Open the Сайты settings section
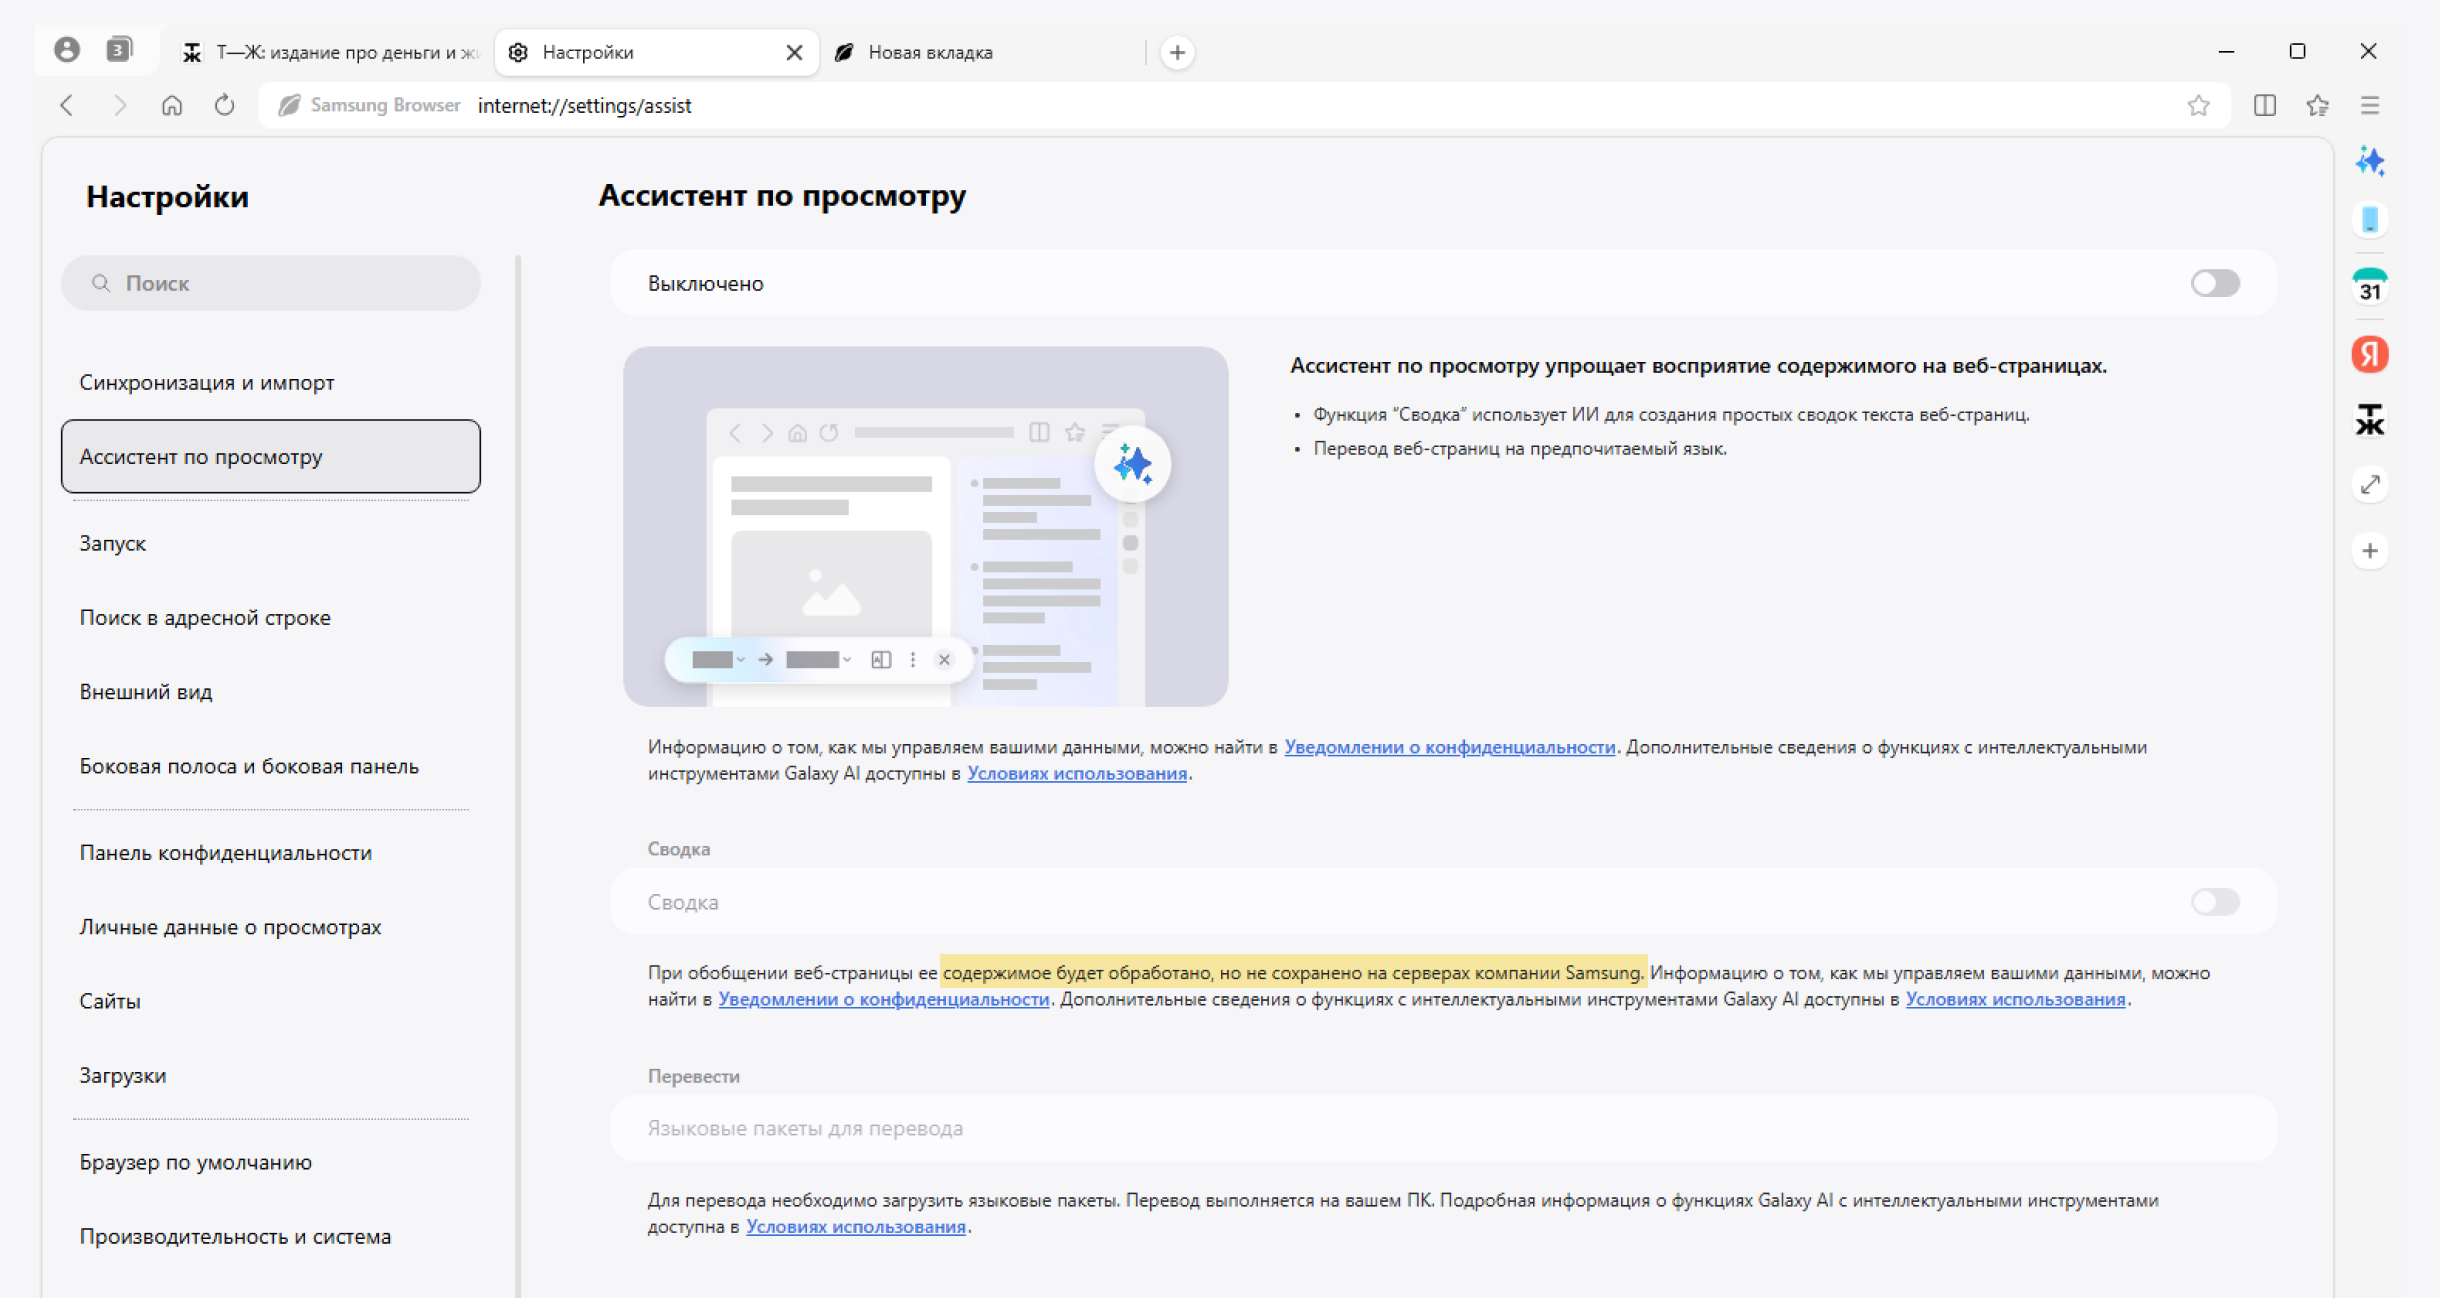 (271, 1001)
